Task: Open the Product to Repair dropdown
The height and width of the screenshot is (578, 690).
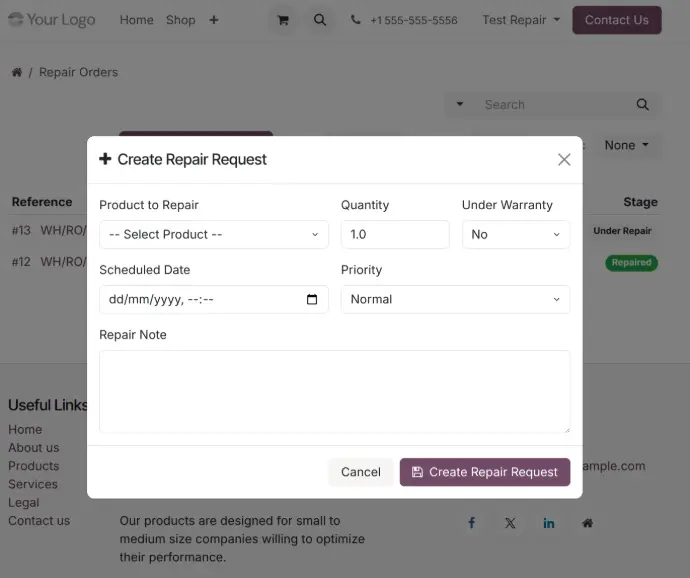Action: (214, 234)
